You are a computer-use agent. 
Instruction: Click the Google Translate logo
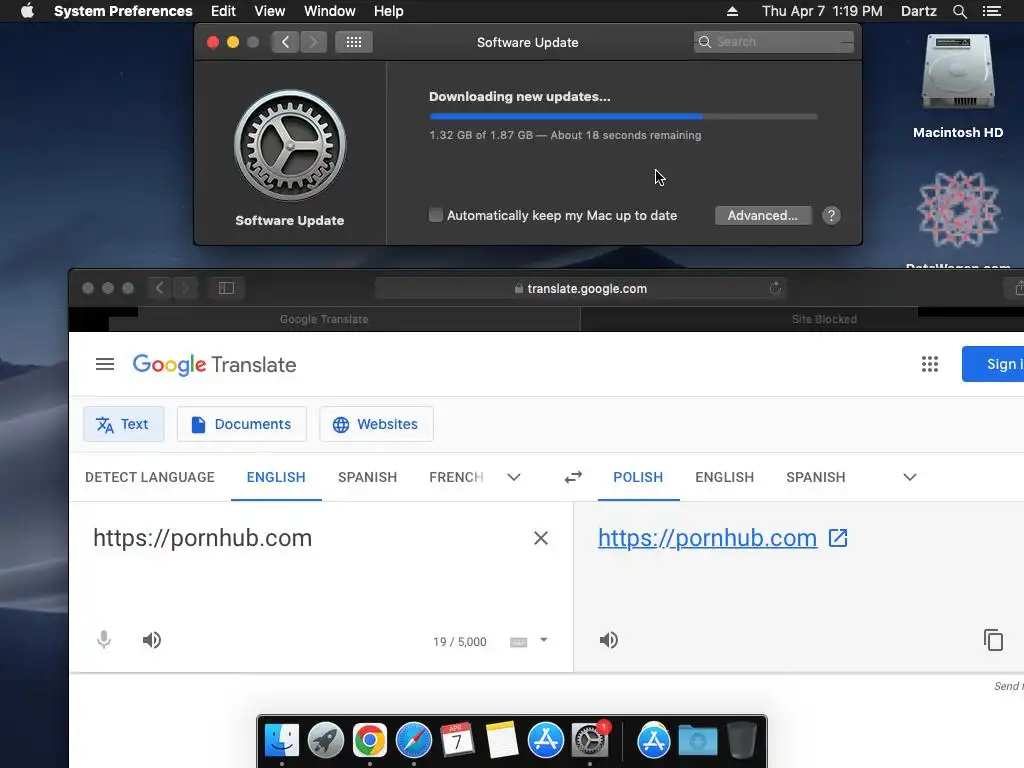coord(215,364)
